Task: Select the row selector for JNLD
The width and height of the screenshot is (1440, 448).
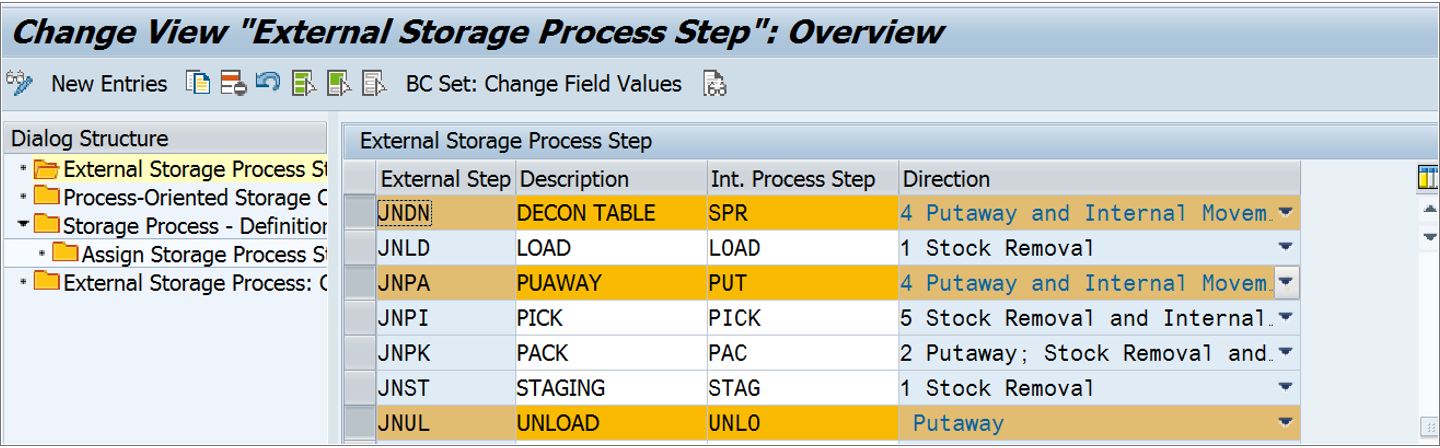Action: point(360,248)
